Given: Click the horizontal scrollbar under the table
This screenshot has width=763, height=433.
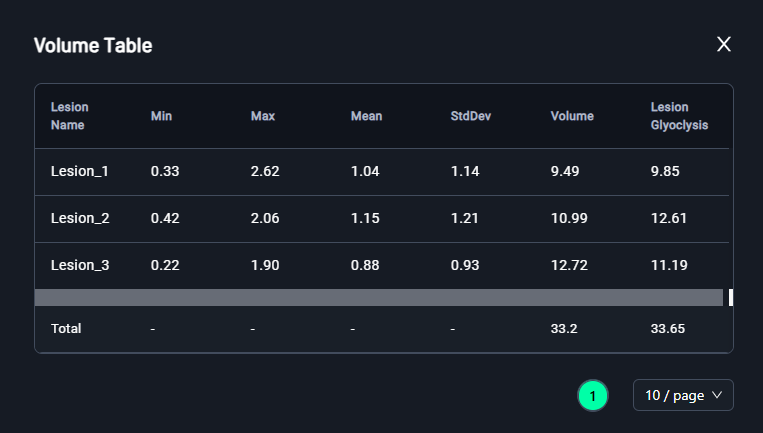Looking at the screenshot, I should (x=379, y=297).
